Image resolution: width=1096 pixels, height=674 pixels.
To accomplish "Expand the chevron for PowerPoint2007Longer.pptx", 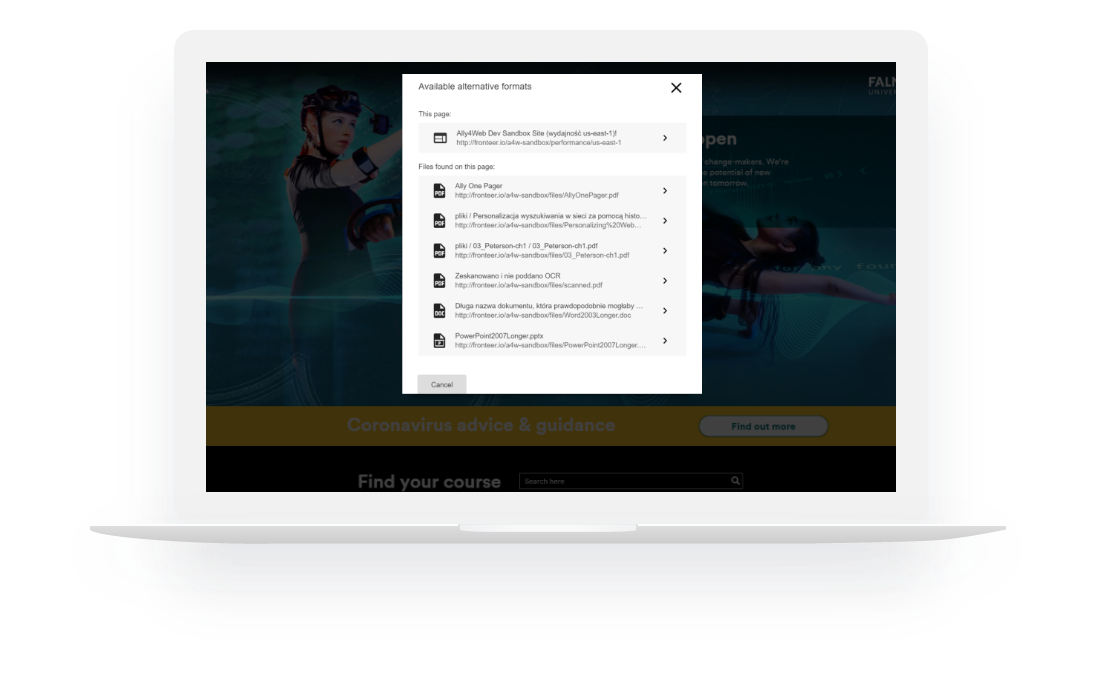I will pyautogui.click(x=666, y=340).
